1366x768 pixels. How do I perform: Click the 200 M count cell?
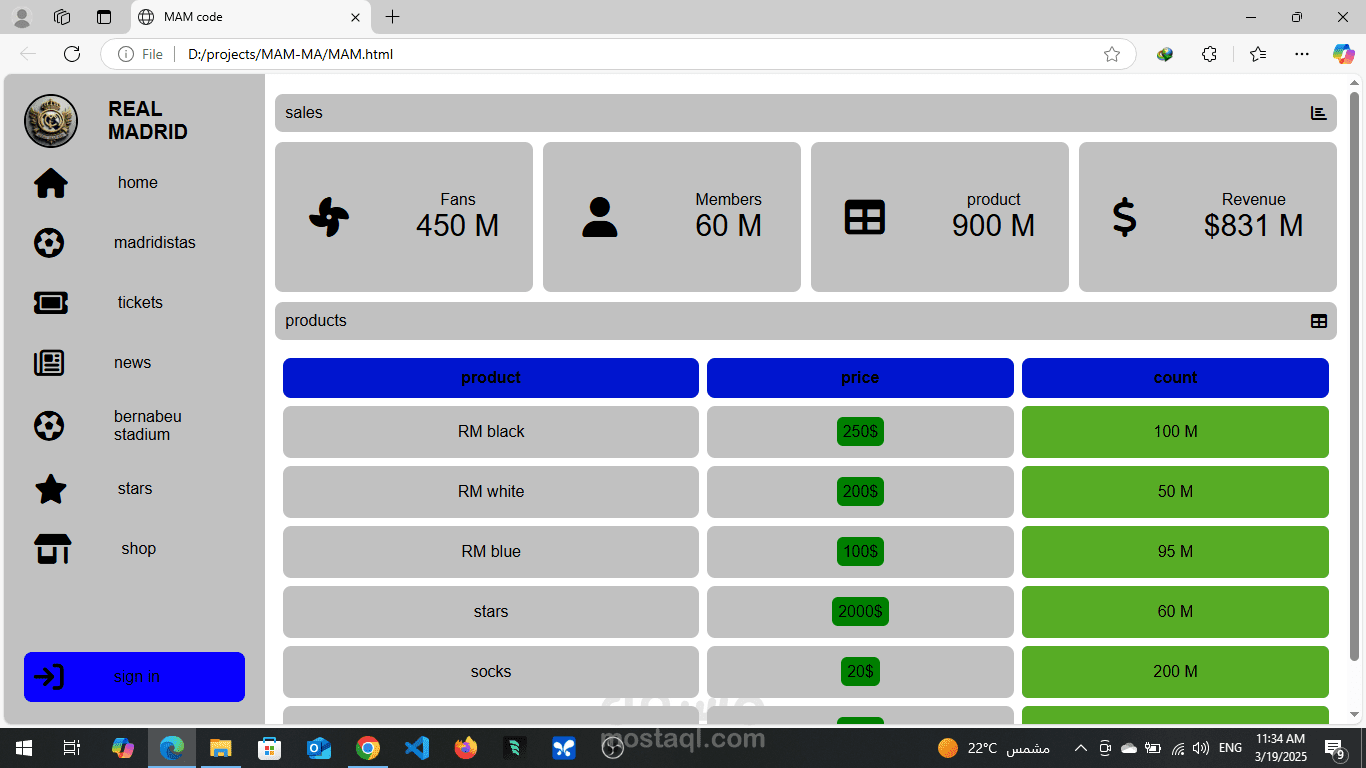click(1175, 672)
